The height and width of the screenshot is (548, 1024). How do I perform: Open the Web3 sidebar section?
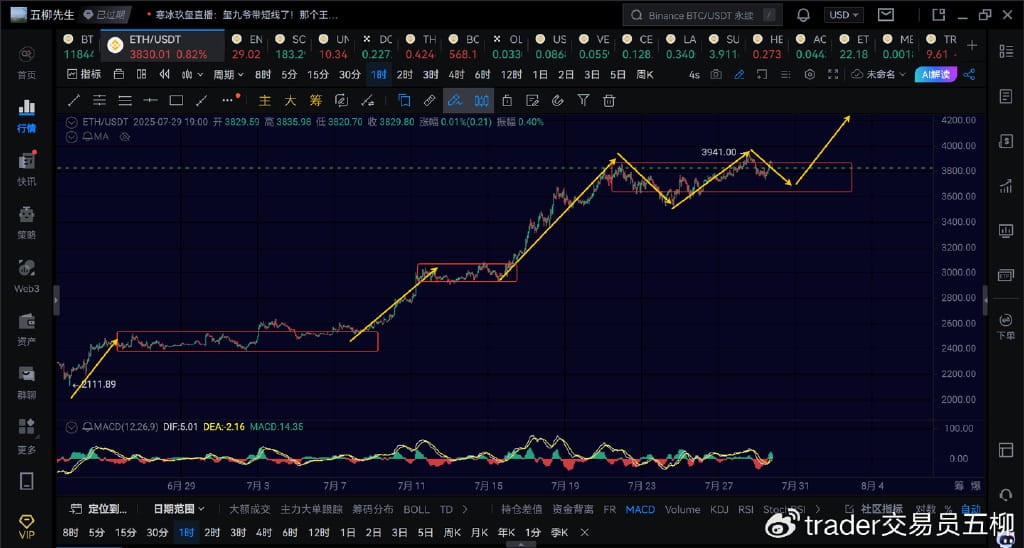[27, 276]
